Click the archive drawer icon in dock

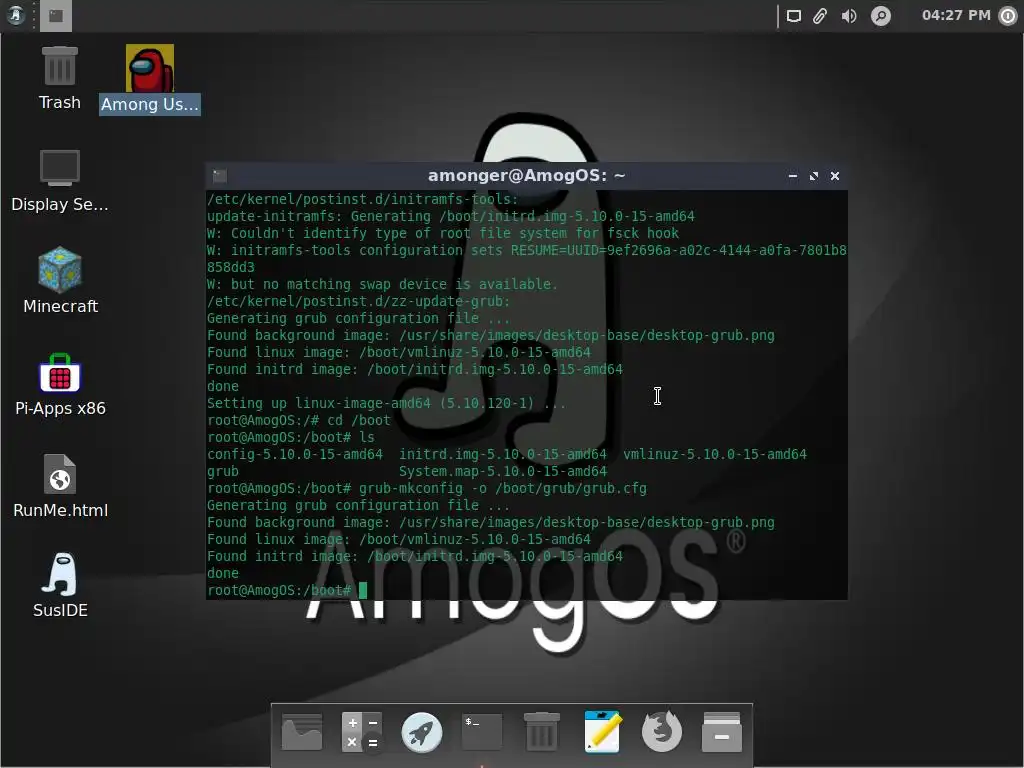click(x=722, y=732)
